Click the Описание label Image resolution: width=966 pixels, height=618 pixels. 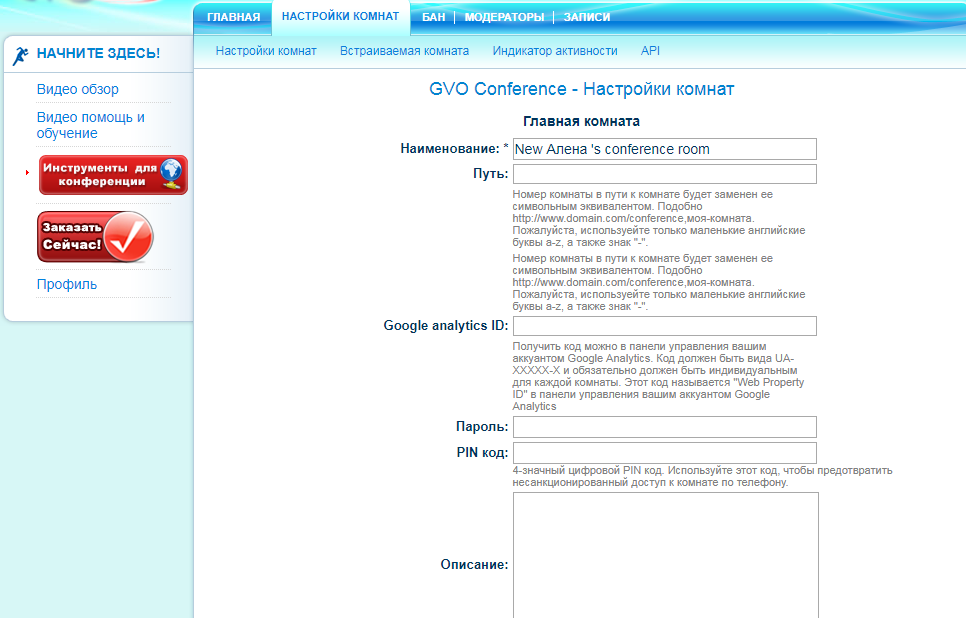click(474, 564)
